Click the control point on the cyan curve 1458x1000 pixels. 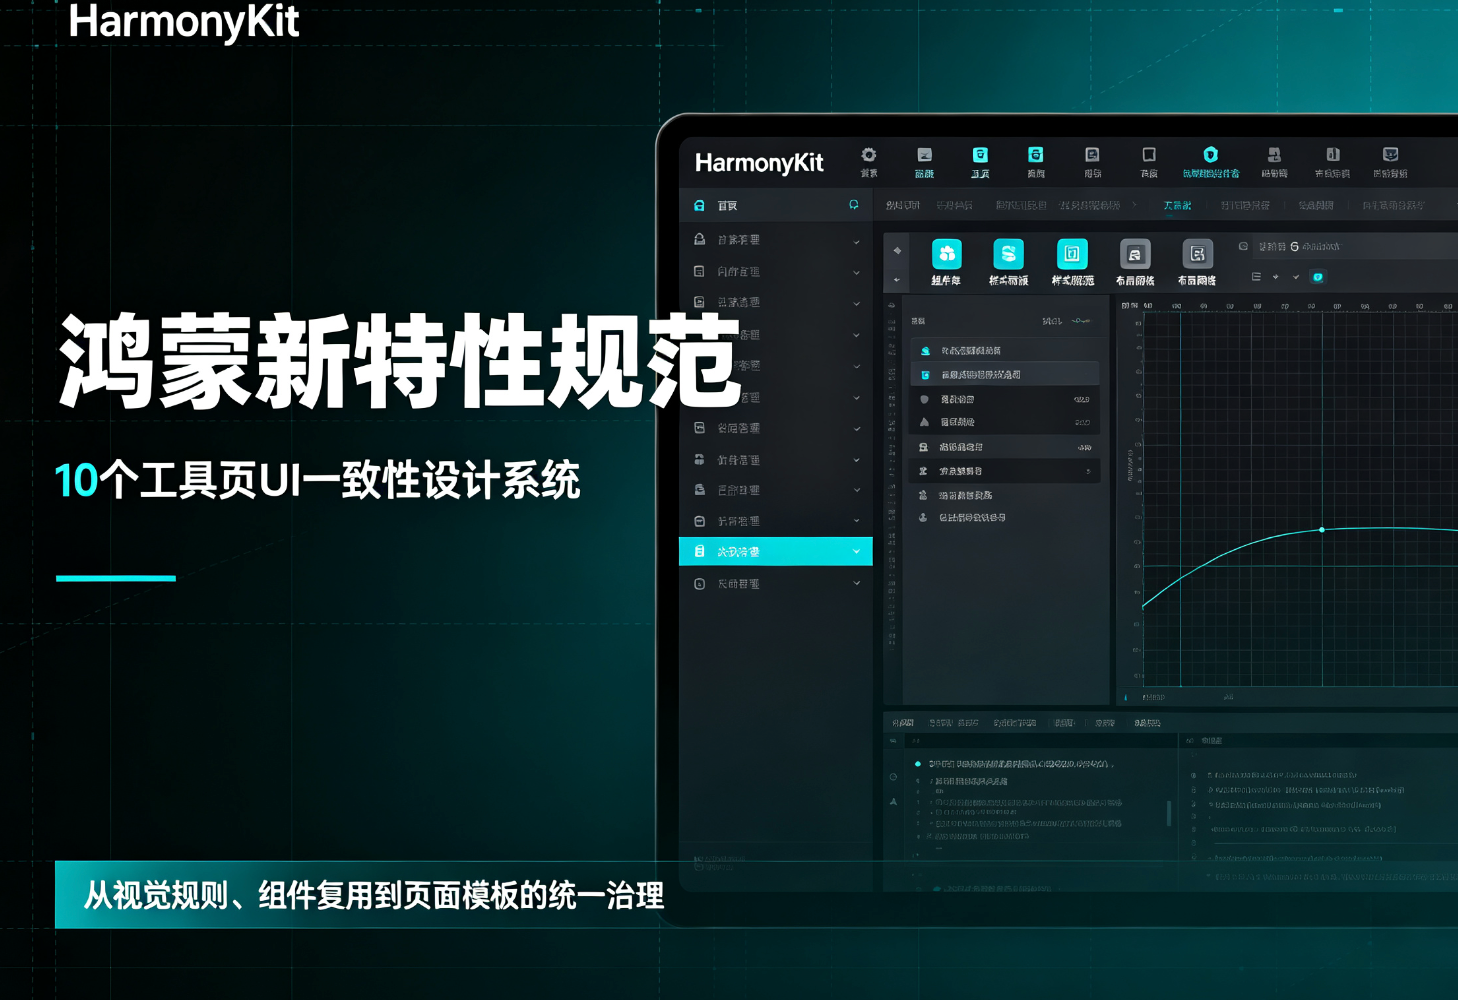pyautogui.click(x=1322, y=530)
